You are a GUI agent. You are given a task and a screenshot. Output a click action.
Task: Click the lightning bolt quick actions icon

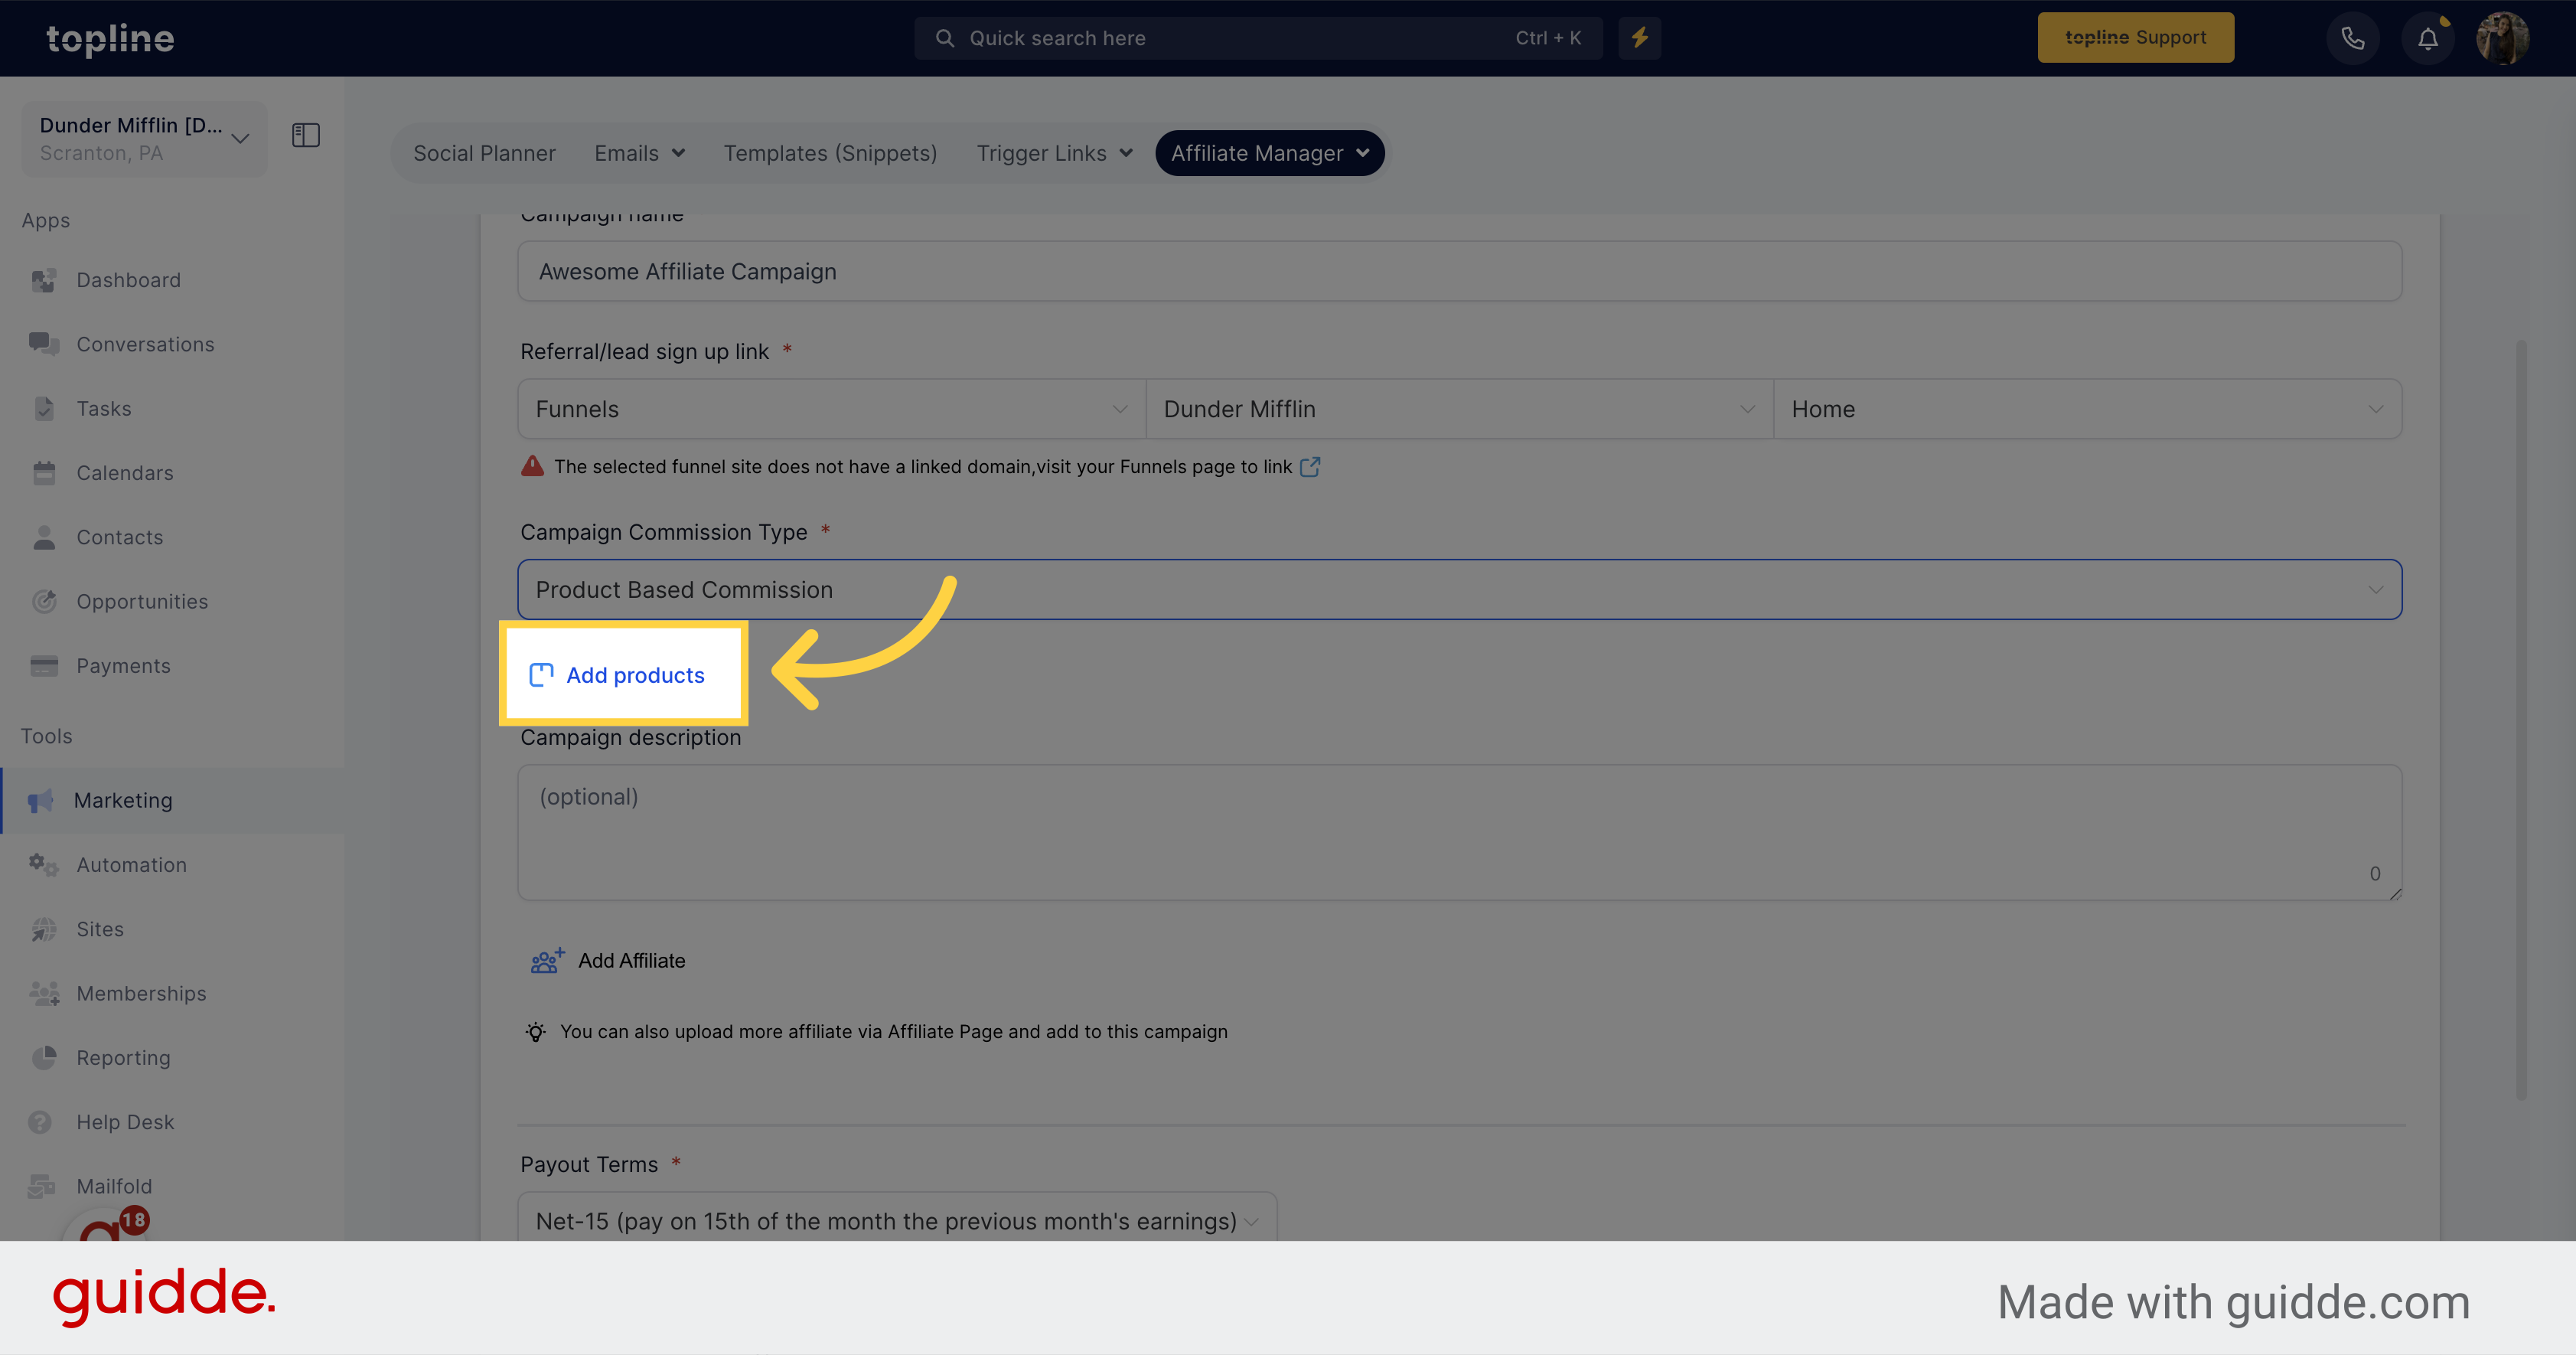1639,38
